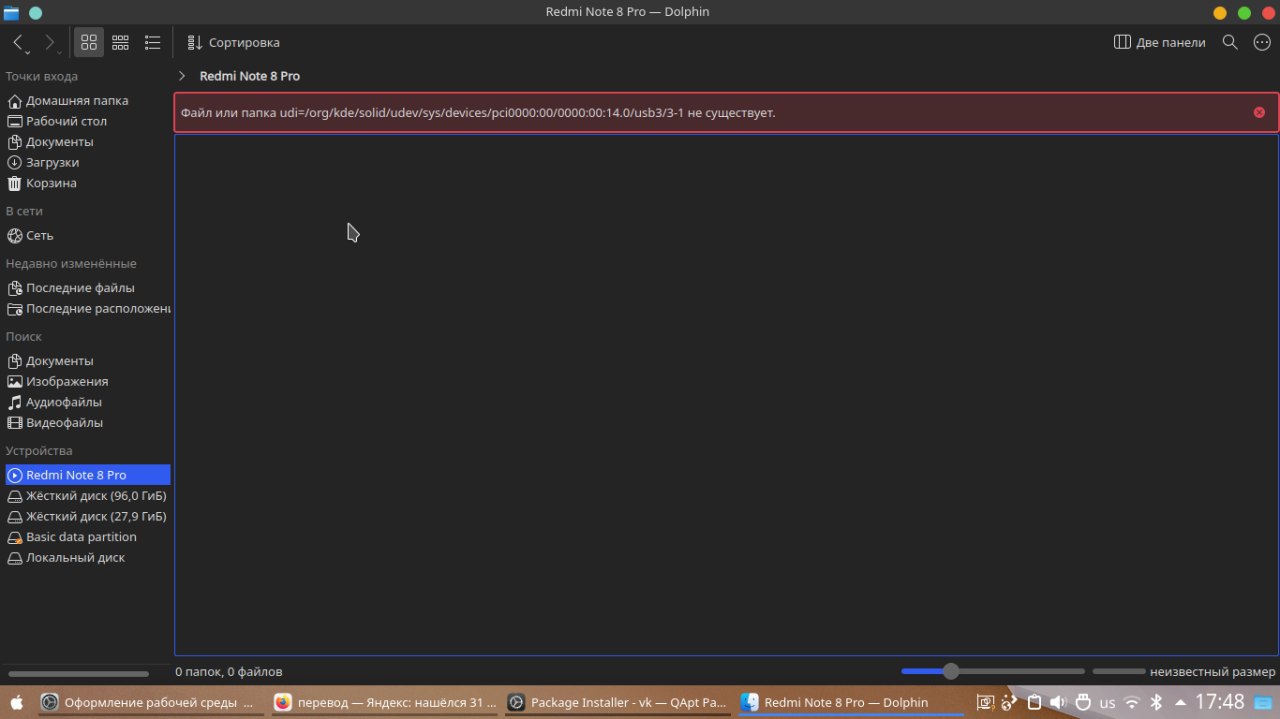1280x719 pixels.
Task: Open the volume speaker tray icon
Action: tap(1059, 702)
